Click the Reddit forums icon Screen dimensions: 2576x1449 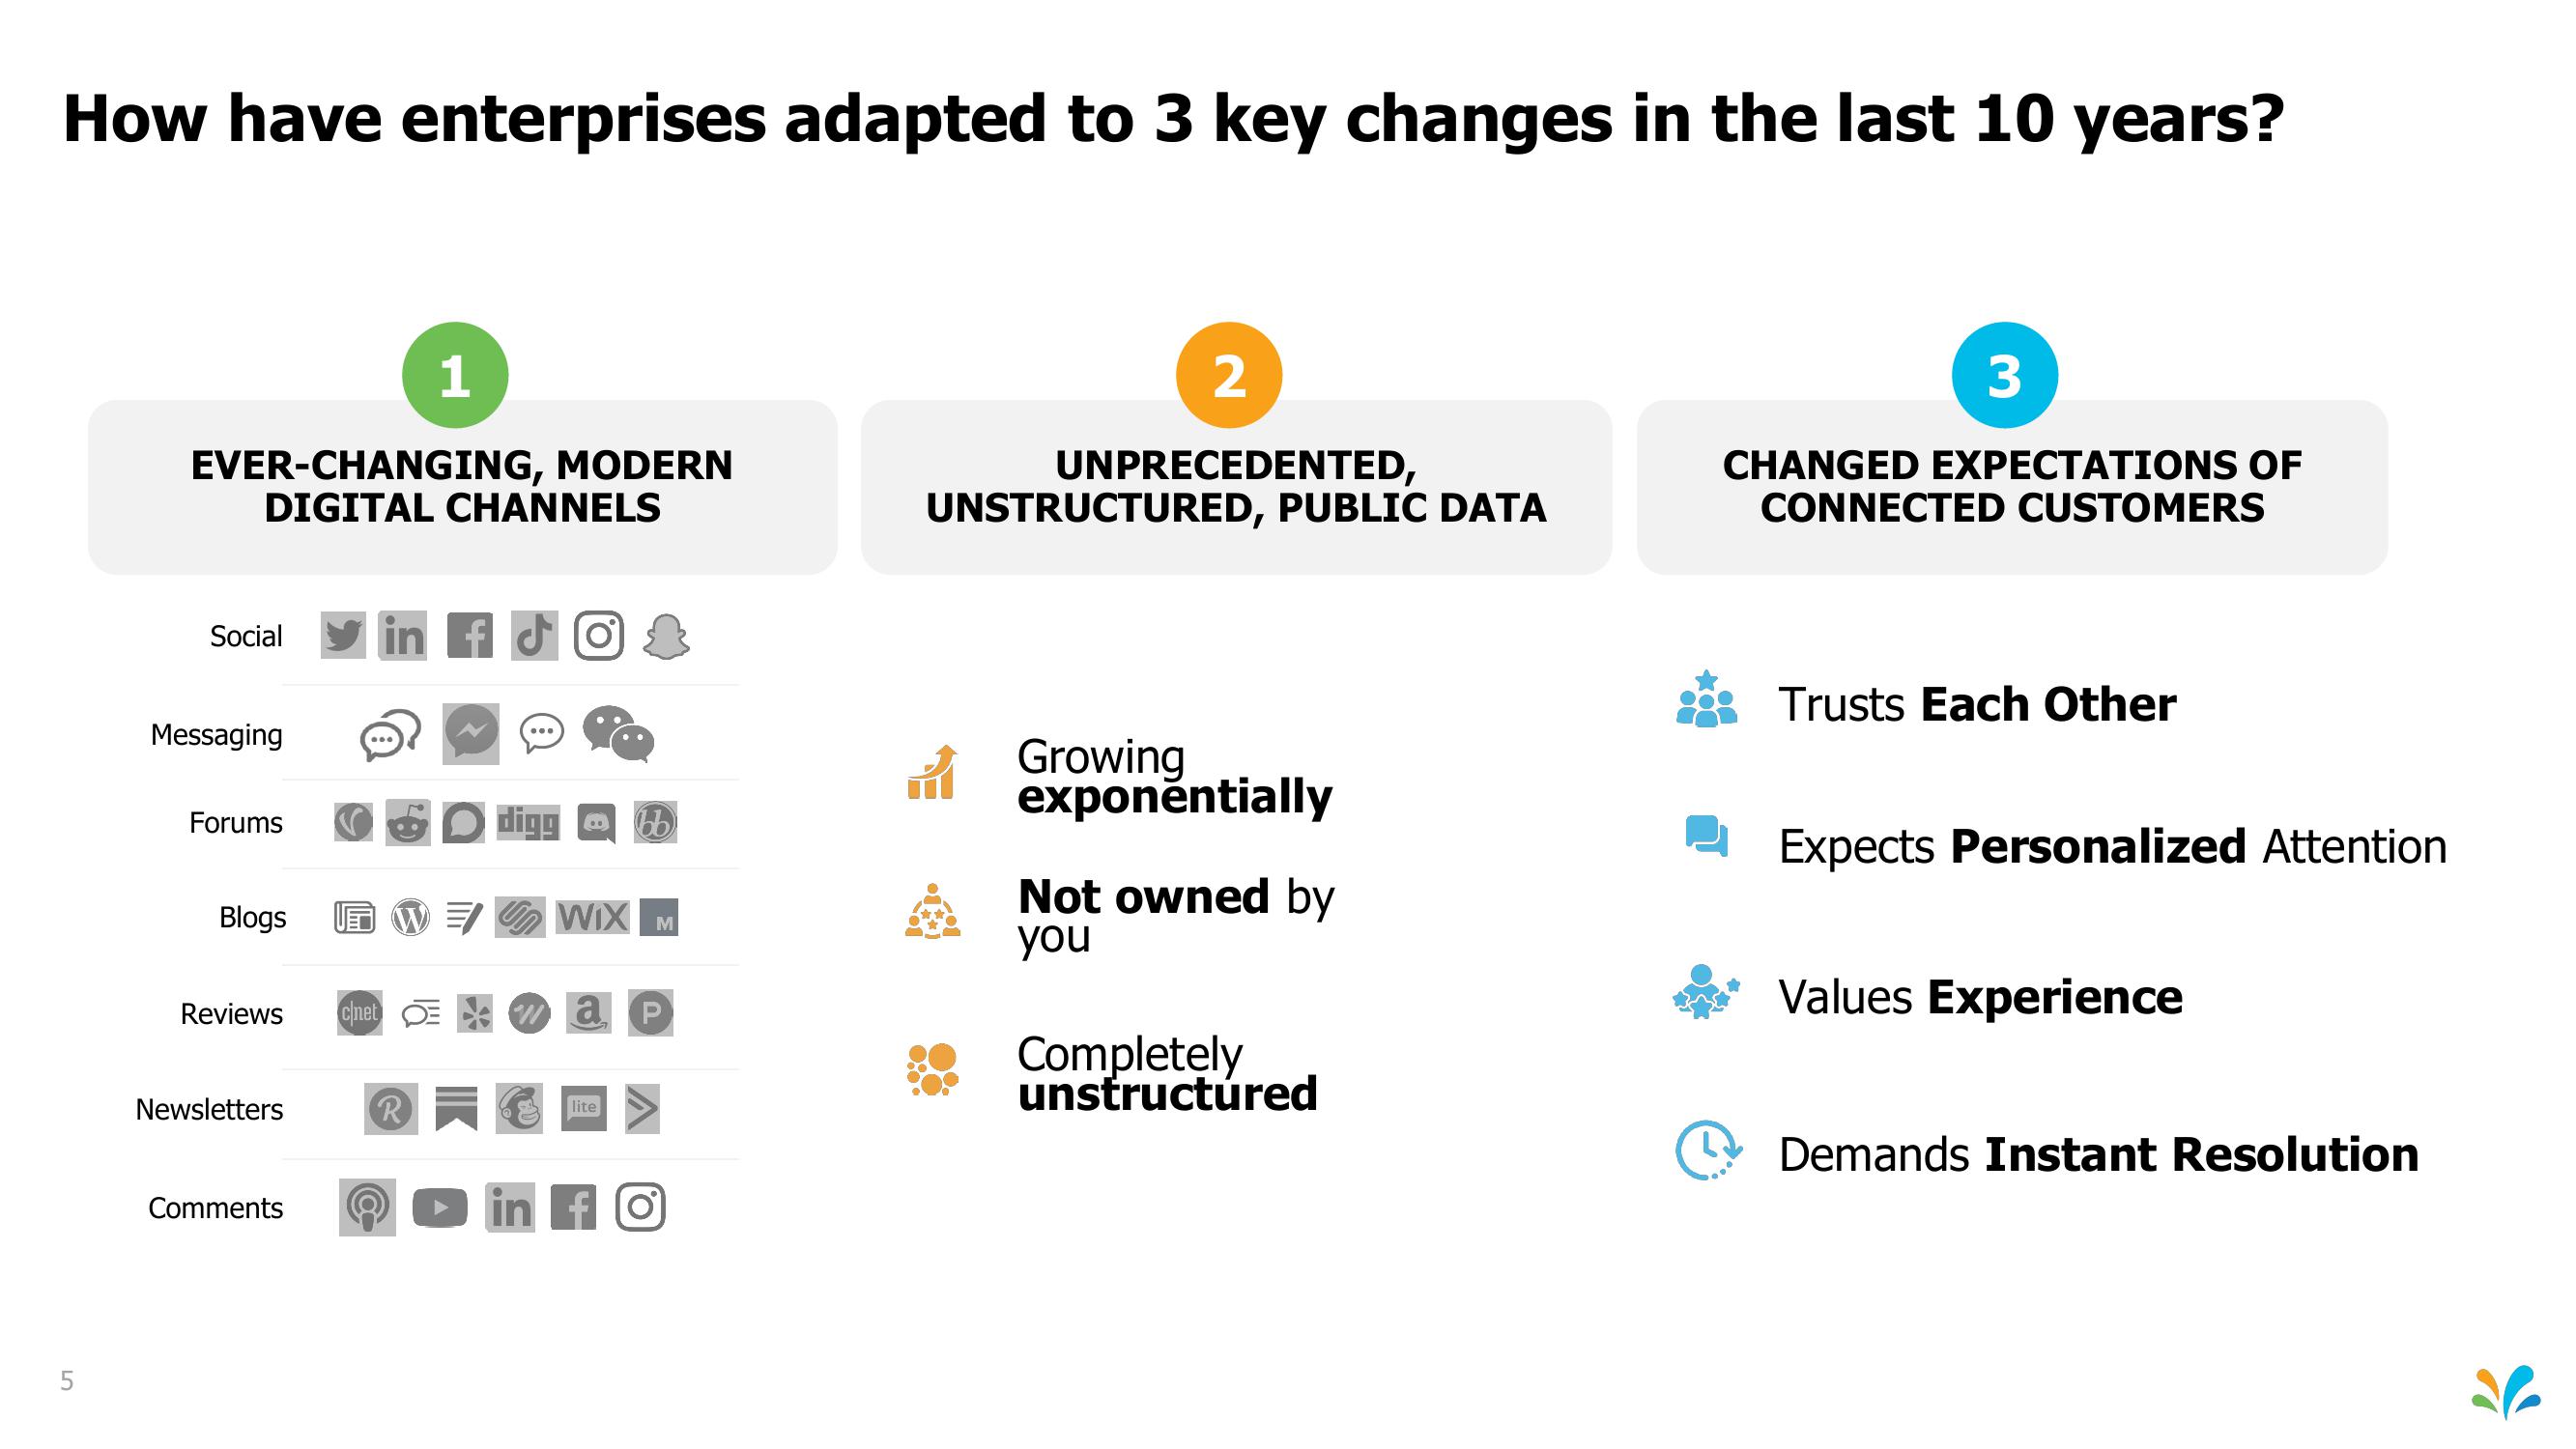tap(392, 819)
